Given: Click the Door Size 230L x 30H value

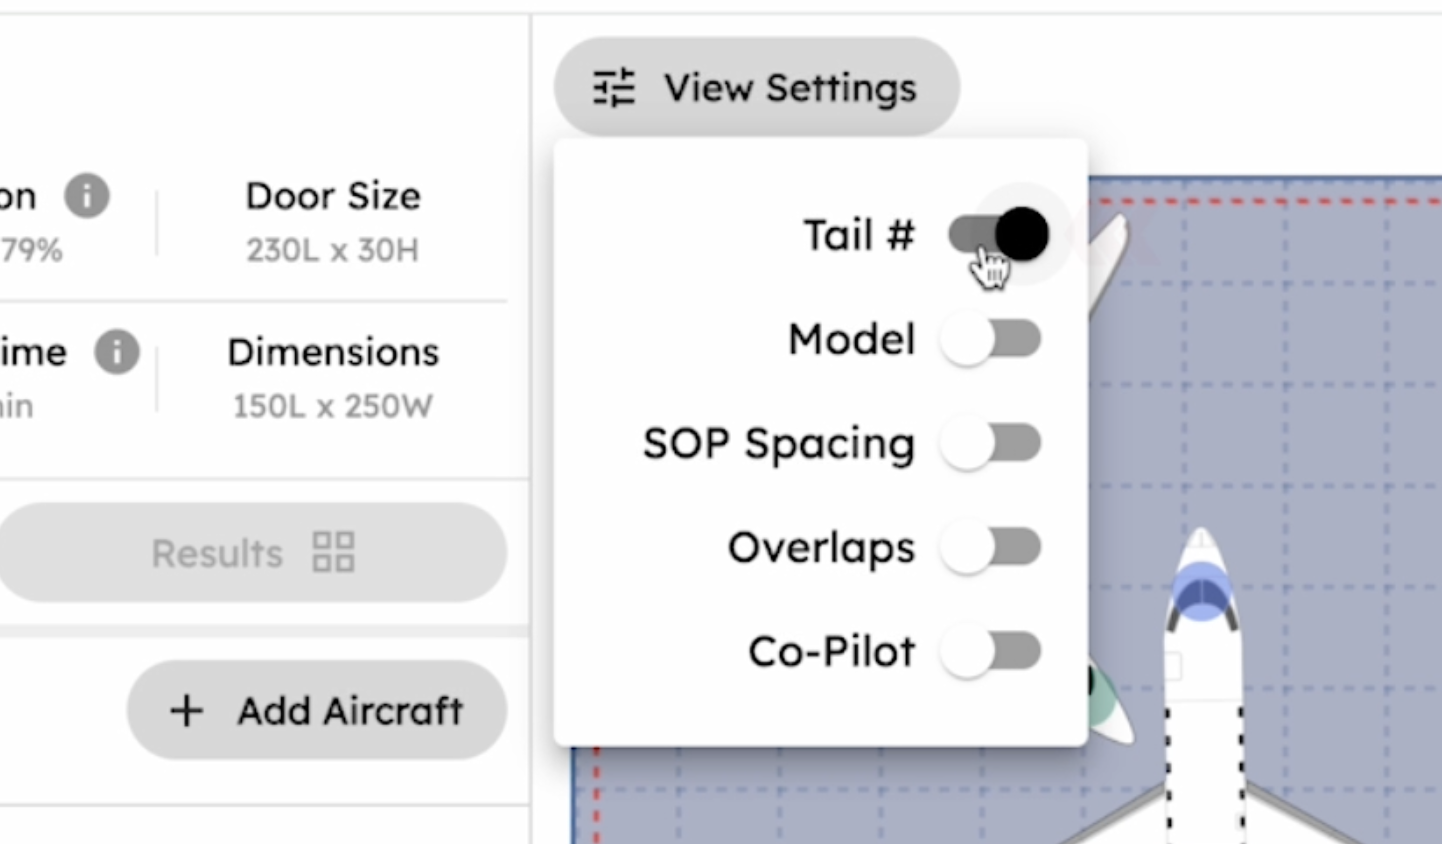Looking at the screenshot, I should [x=332, y=250].
